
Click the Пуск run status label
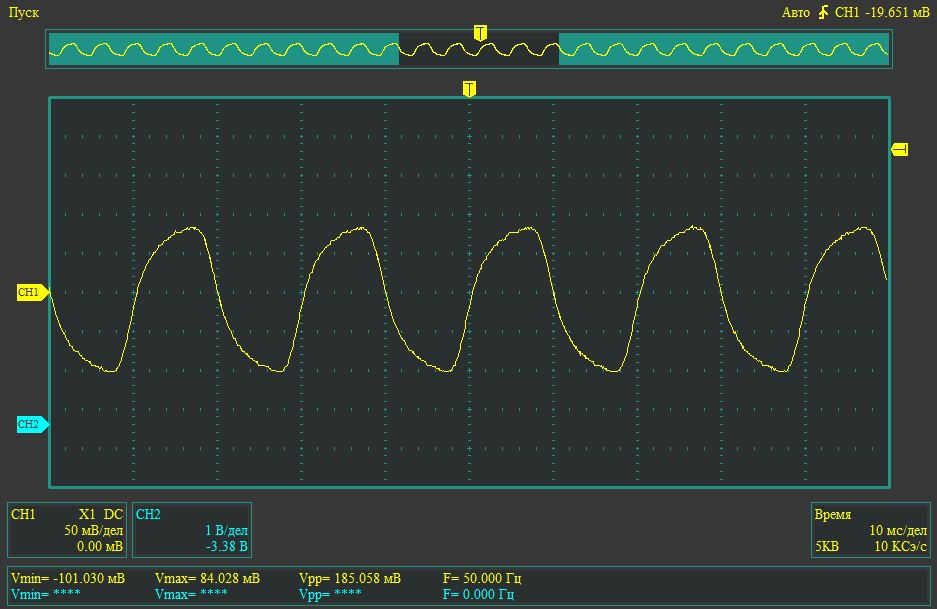coord(24,13)
